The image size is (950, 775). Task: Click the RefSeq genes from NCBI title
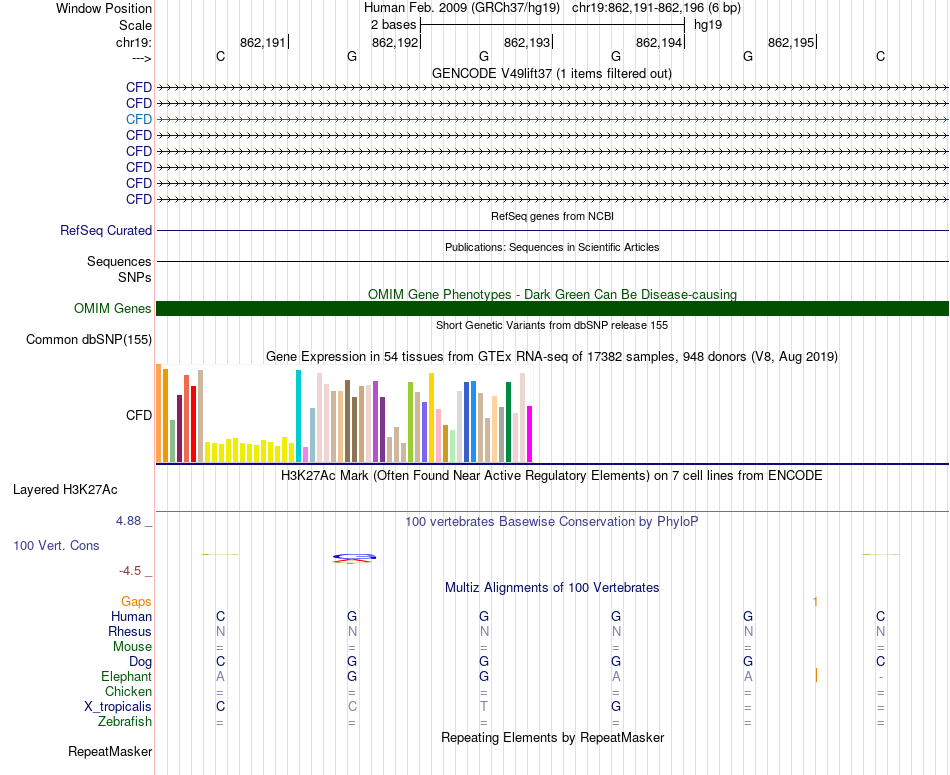point(553,216)
